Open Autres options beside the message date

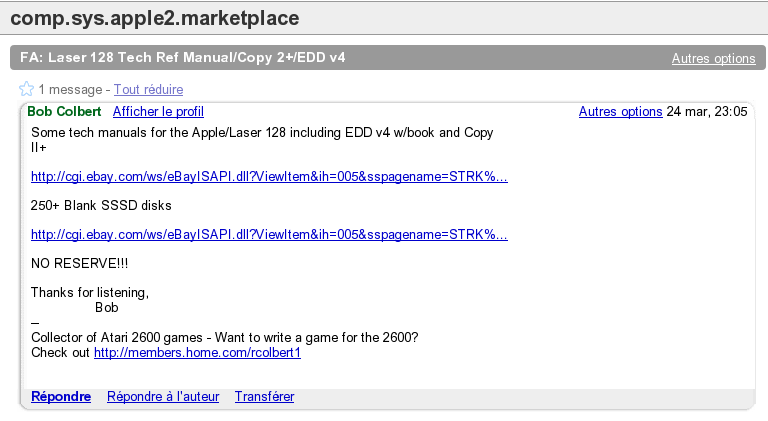620,111
